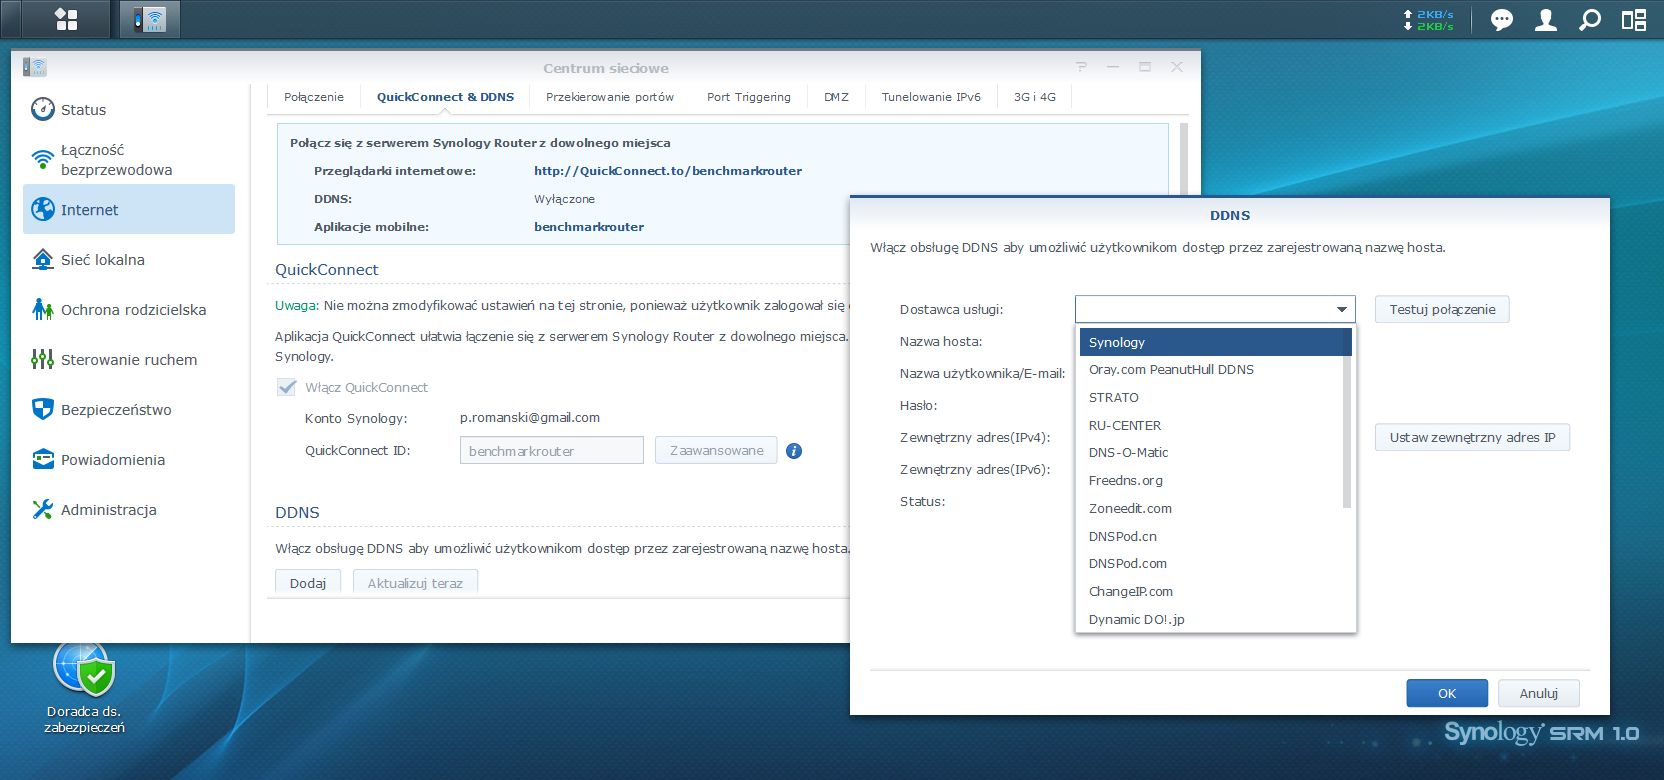Screen dimensions: 1664x780
Task: Open the notifications speech bubble icon
Action: tap(1501, 20)
